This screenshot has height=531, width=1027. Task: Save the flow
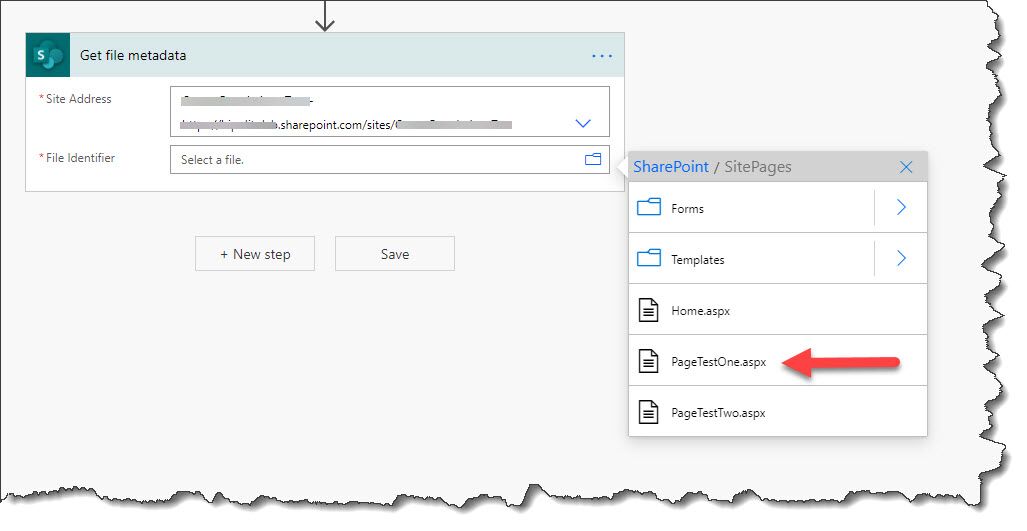[394, 254]
